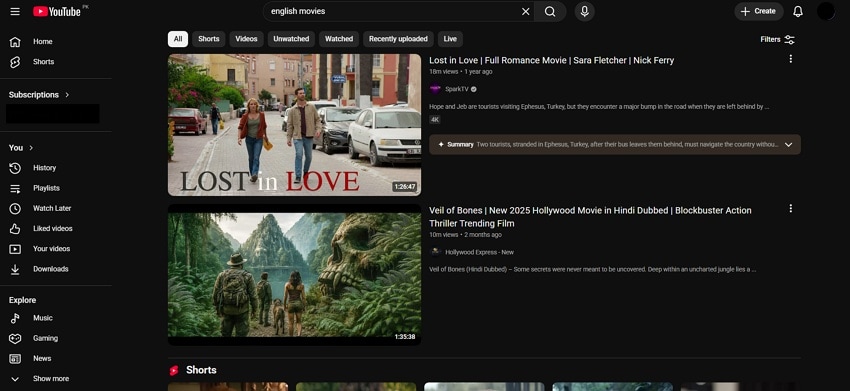Click the Your videos icon
Viewport: 850px width, 391px height.
(x=15, y=249)
